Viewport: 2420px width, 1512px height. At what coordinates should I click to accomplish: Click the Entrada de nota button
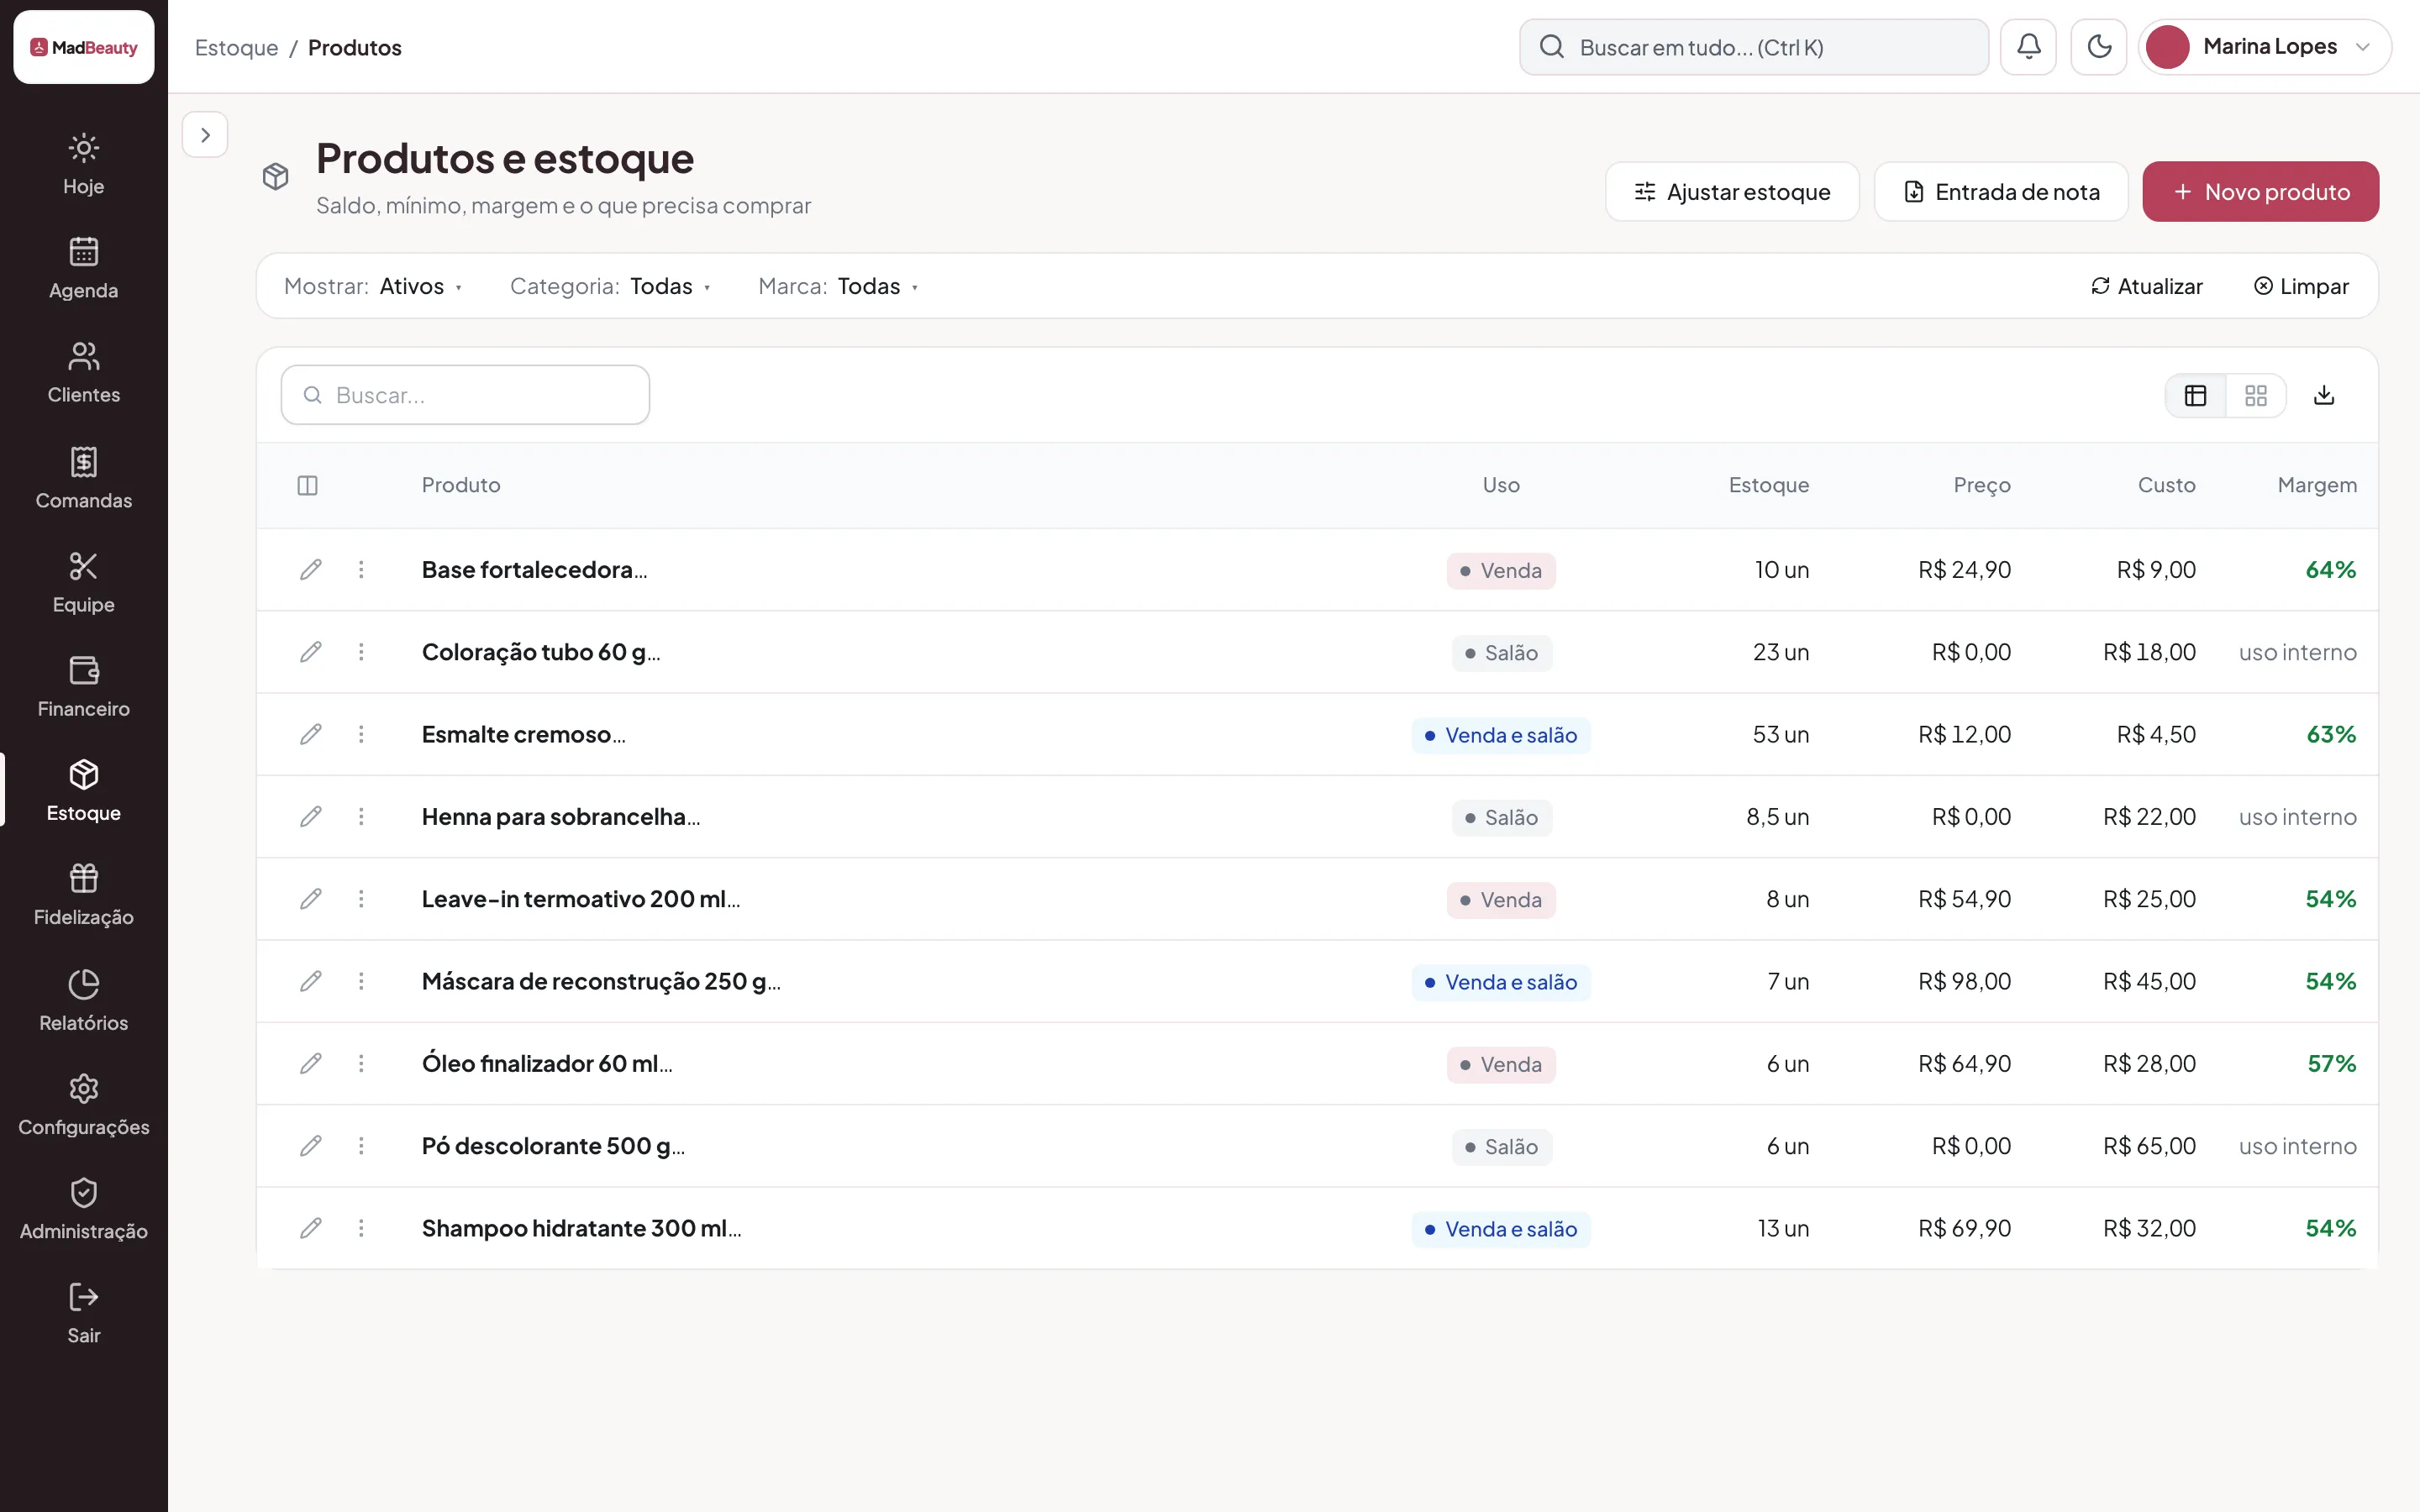coord(2001,192)
